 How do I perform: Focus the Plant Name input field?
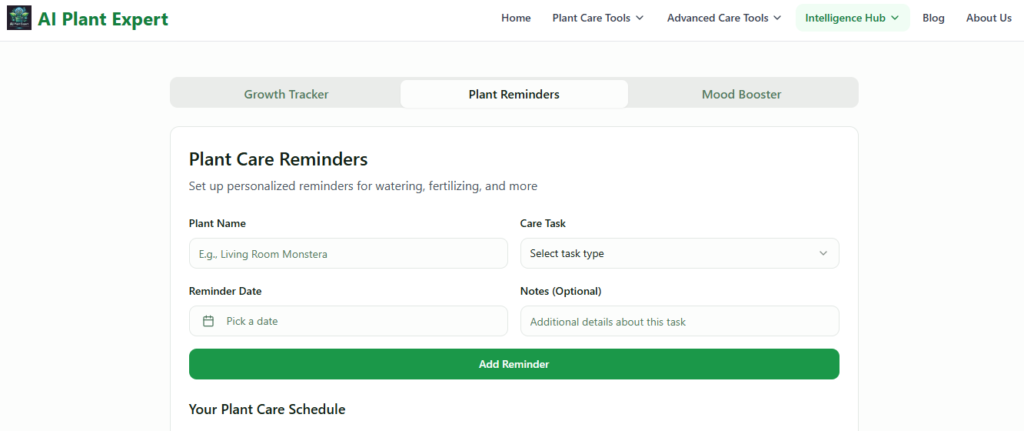pyautogui.click(x=348, y=254)
